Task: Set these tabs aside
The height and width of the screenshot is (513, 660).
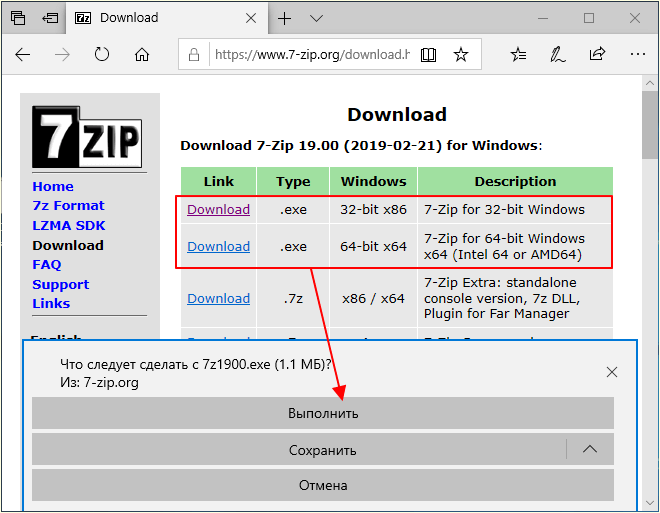Action: [50, 18]
